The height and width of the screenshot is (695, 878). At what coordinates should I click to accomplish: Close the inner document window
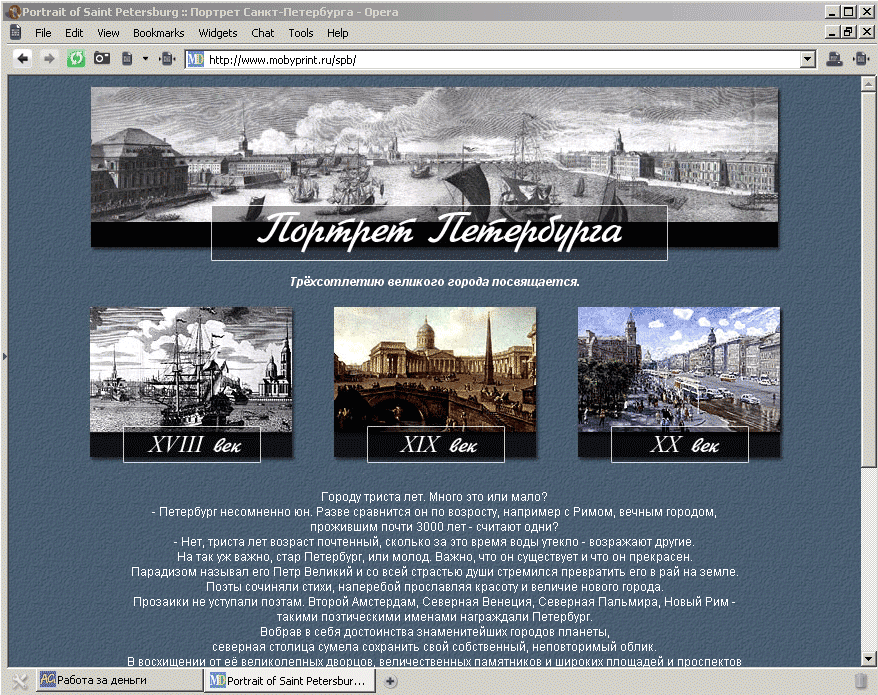coord(866,32)
